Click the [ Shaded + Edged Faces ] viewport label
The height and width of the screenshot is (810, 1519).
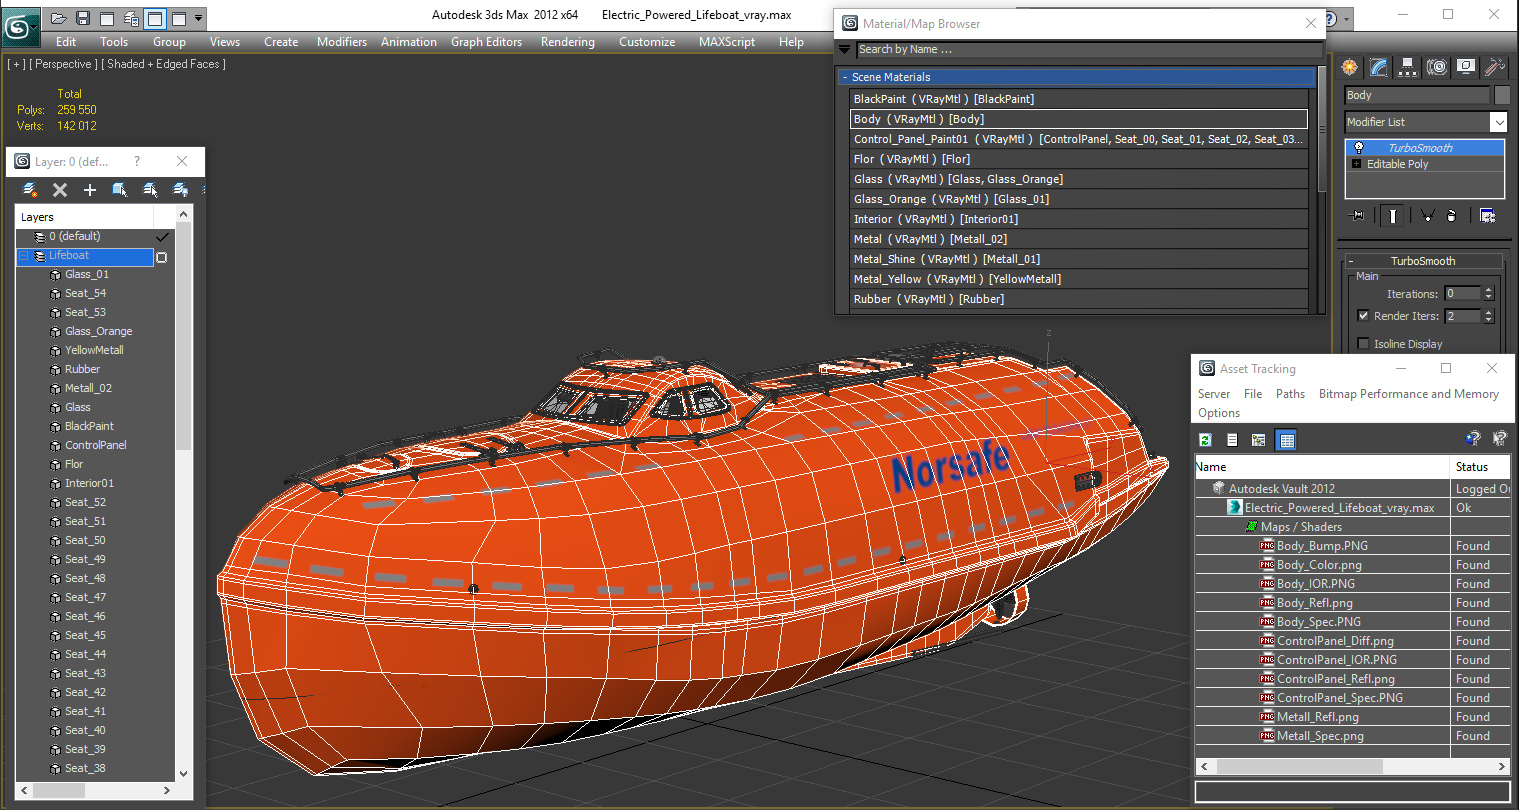click(164, 64)
